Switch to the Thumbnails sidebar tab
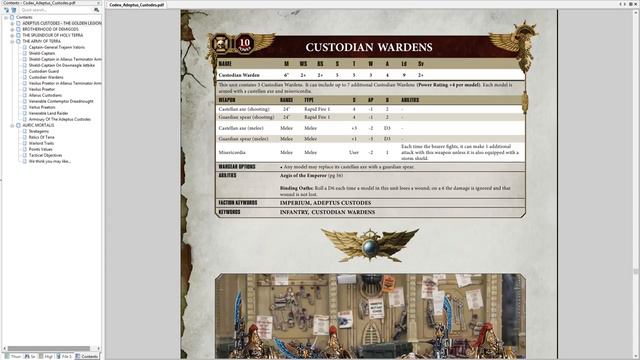The image size is (640, 360). (13, 356)
